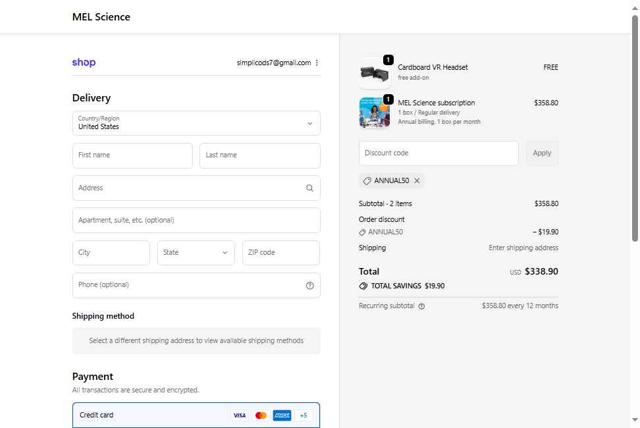Focus the Discount code input

click(x=438, y=153)
